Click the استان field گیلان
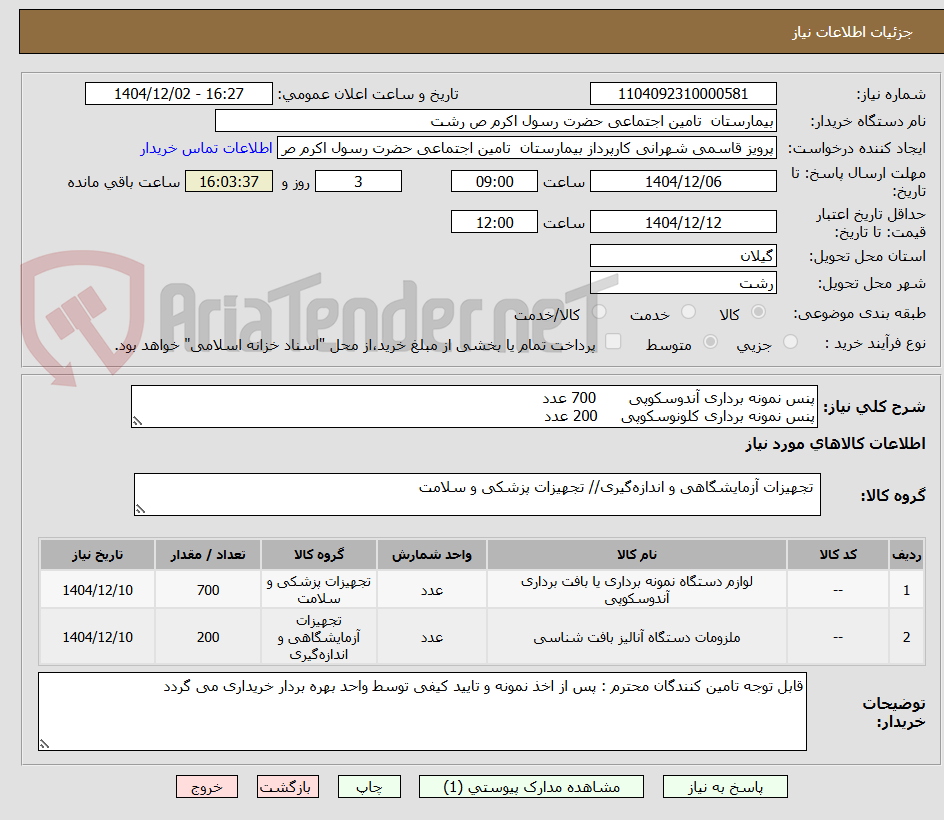This screenshot has width=944, height=820. pyautogui.click(x=683, y=256)
